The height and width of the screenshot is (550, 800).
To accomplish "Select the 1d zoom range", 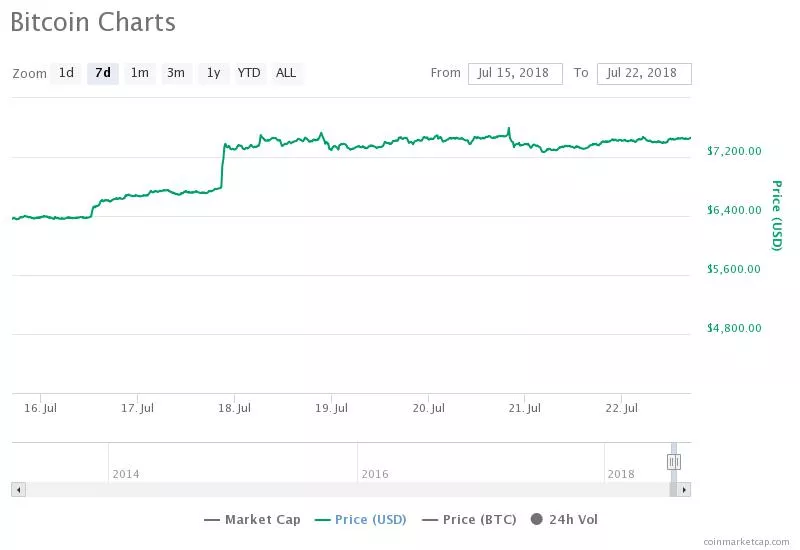I will [x=66, y=73].
